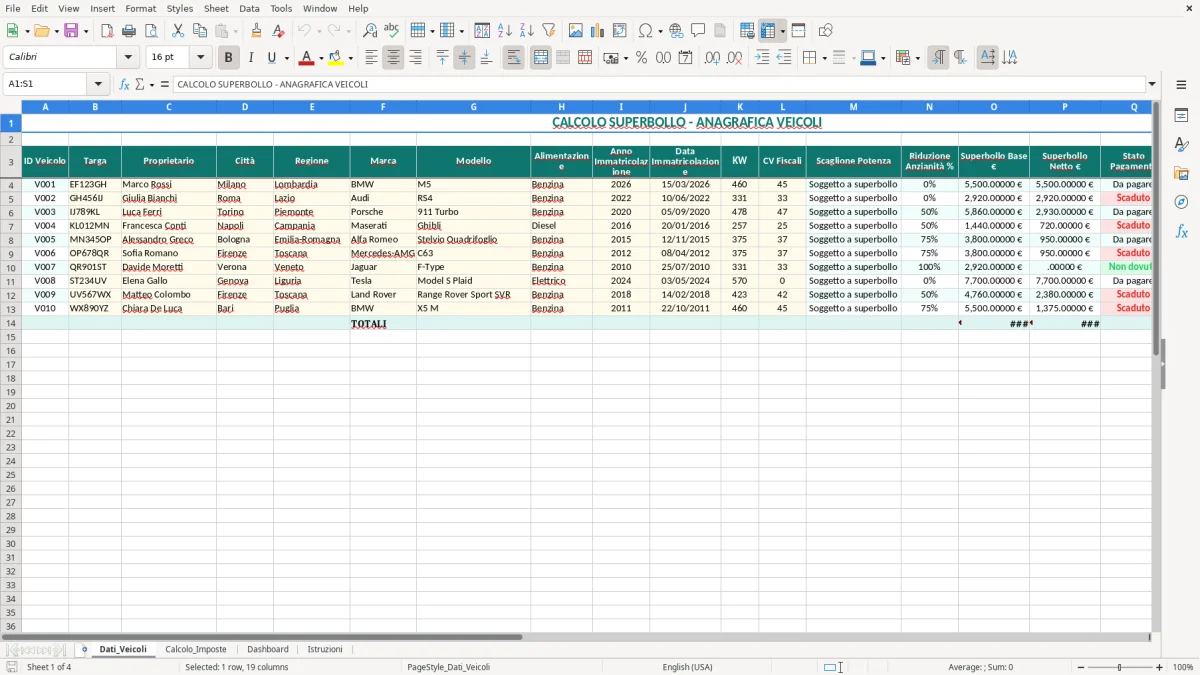Screen dimensions: 1200x675
Task: Save the document with the floppy icon
Action: click(71, 31)
